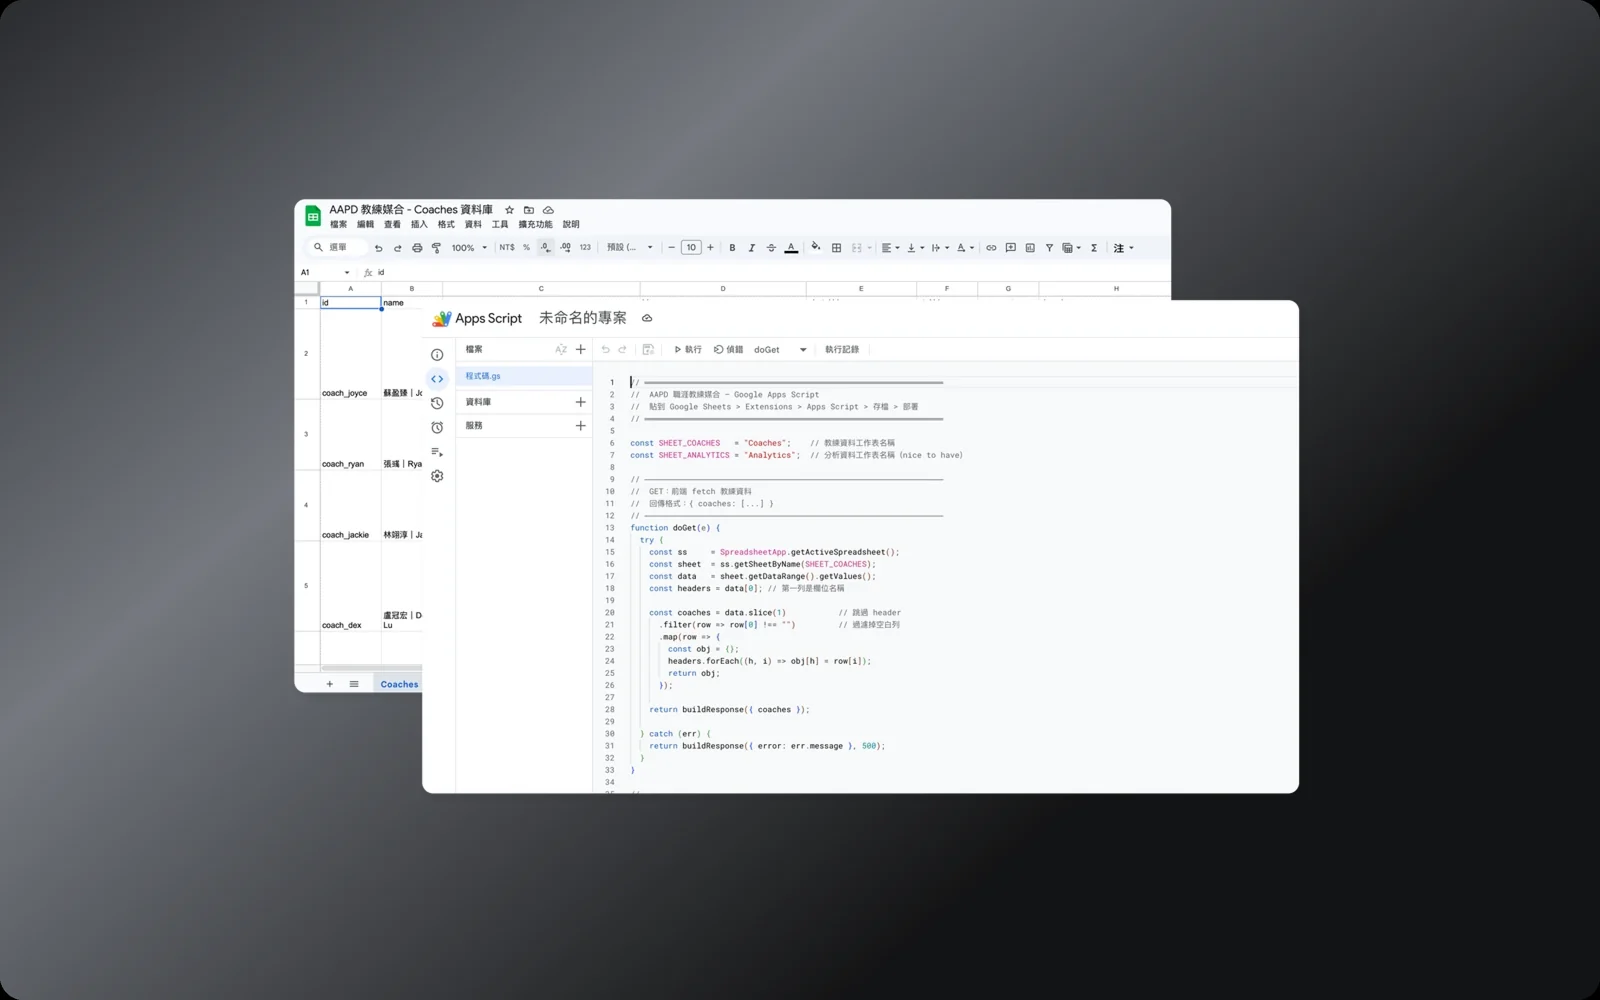Open the all sheets list button
This screenshot has width=1600, height=1000.
click(x=354, y=684)
